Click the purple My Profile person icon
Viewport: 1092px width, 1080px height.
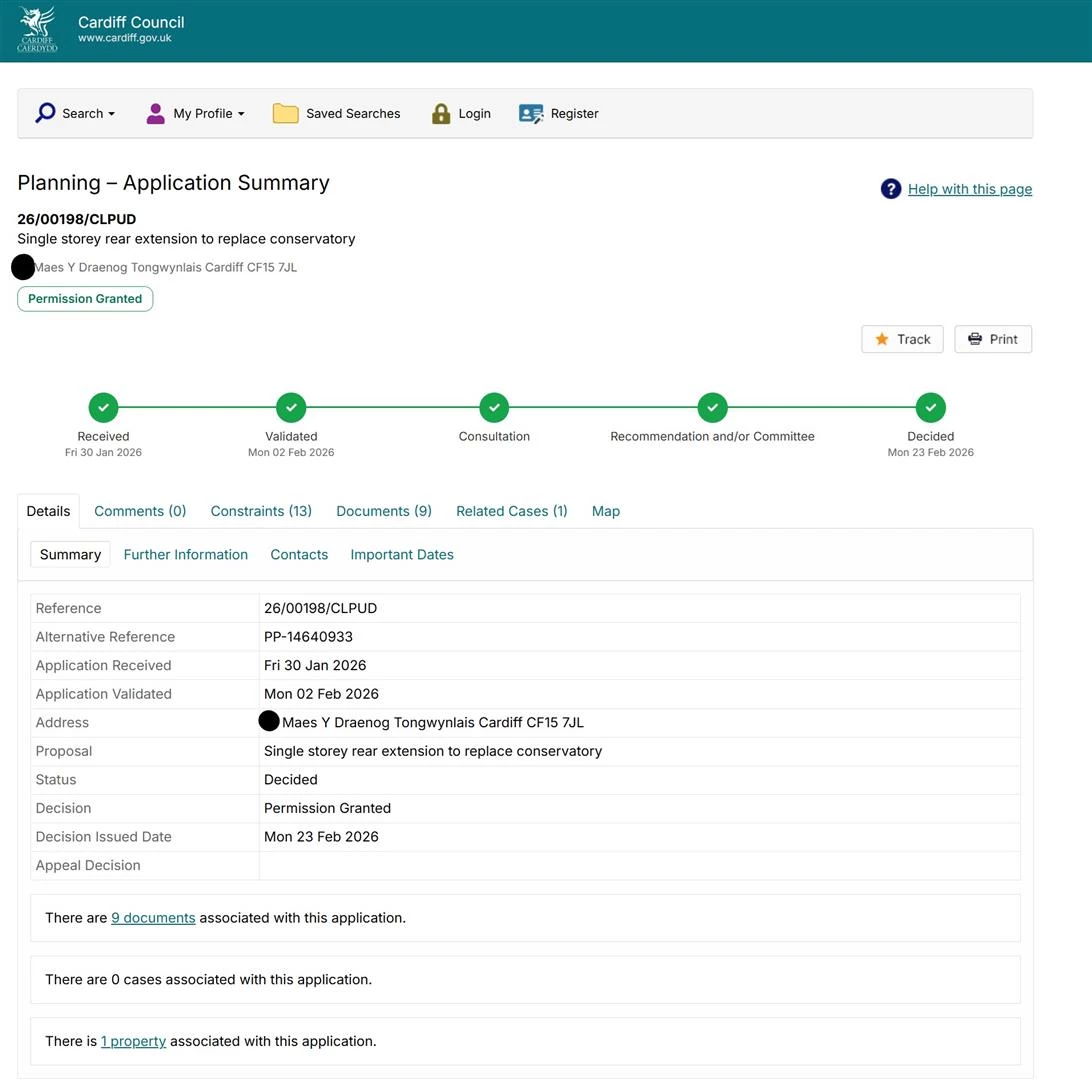tap(155, 113)
